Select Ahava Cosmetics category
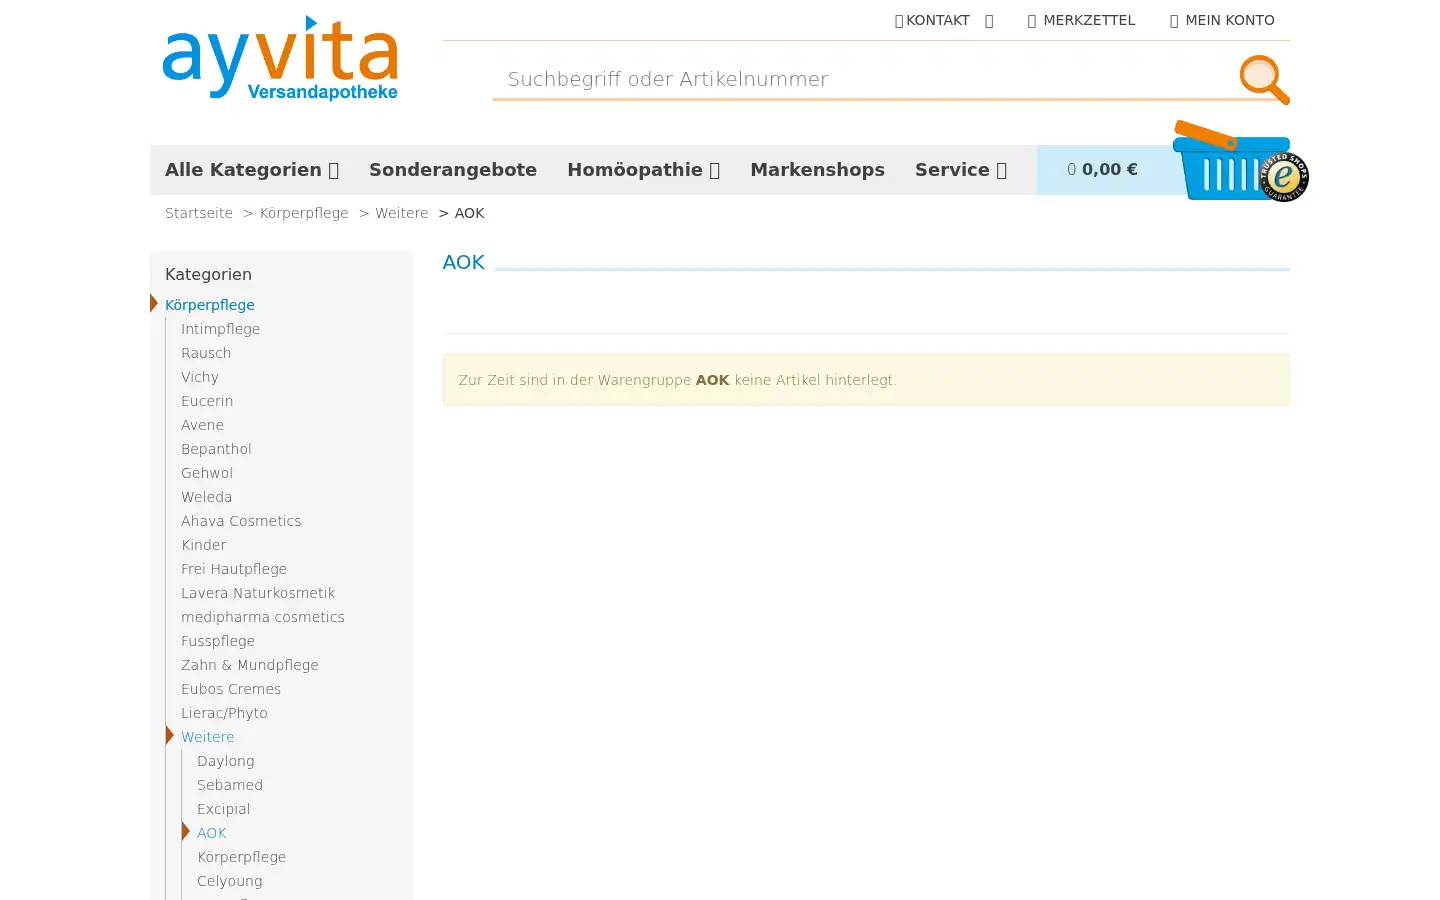 [241, 521]
